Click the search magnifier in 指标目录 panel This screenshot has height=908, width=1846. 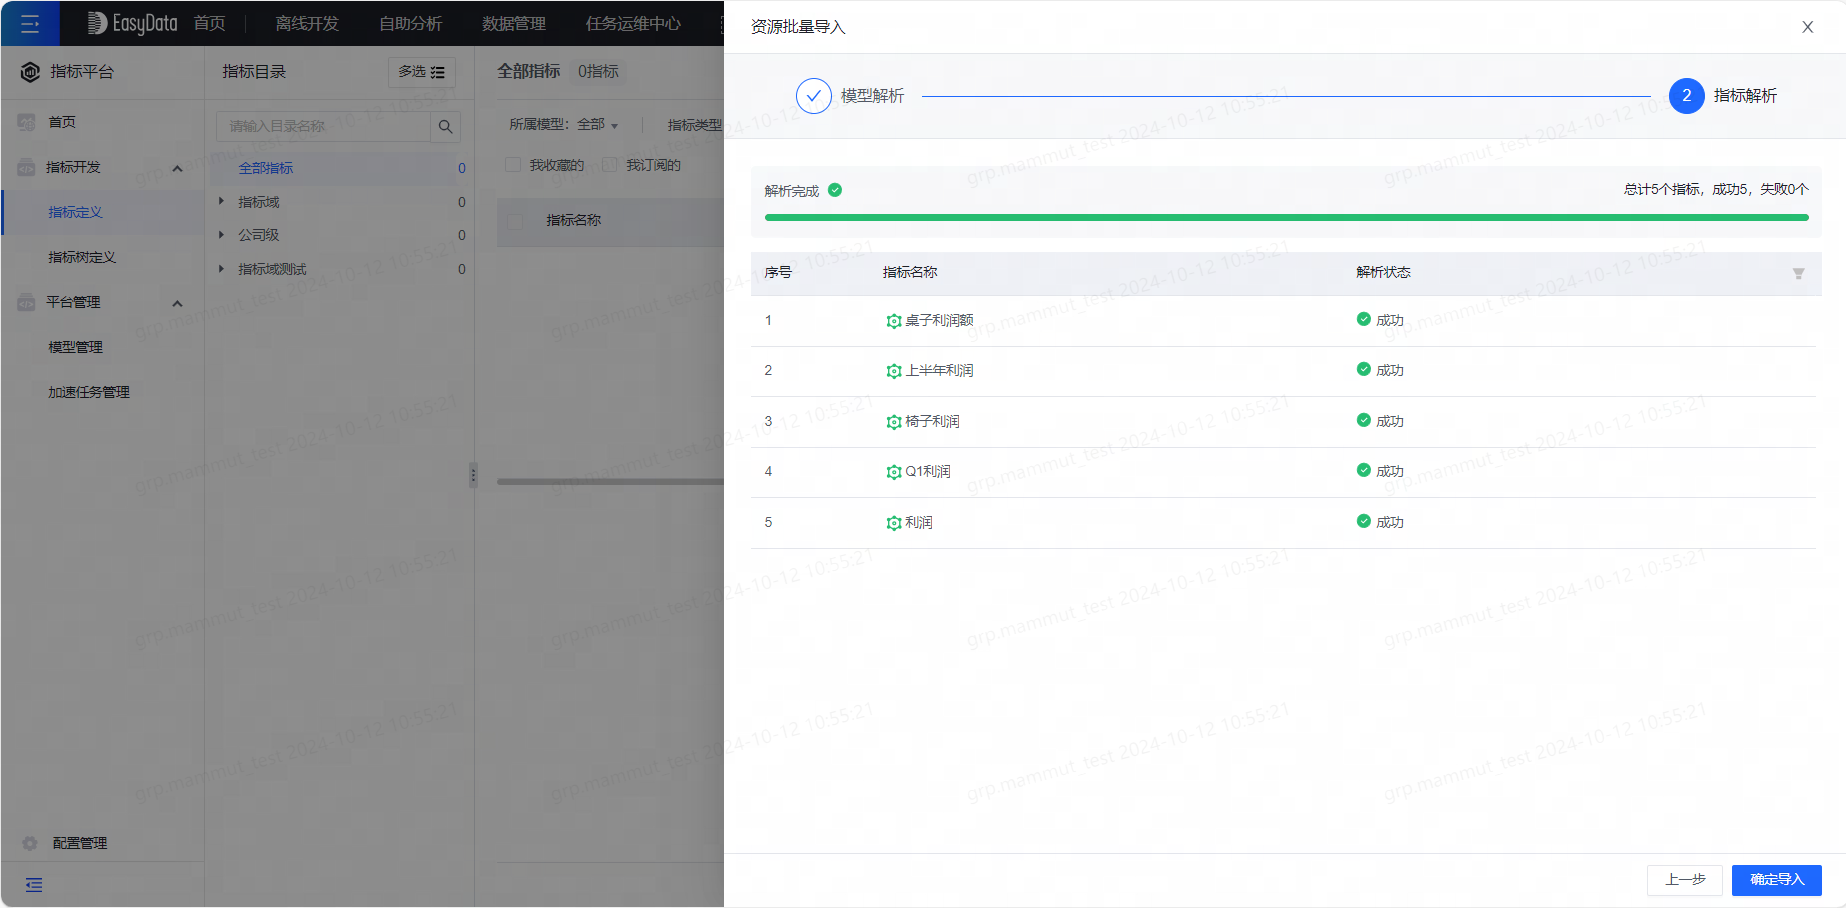pyautogui.click(x=446, y=126)
